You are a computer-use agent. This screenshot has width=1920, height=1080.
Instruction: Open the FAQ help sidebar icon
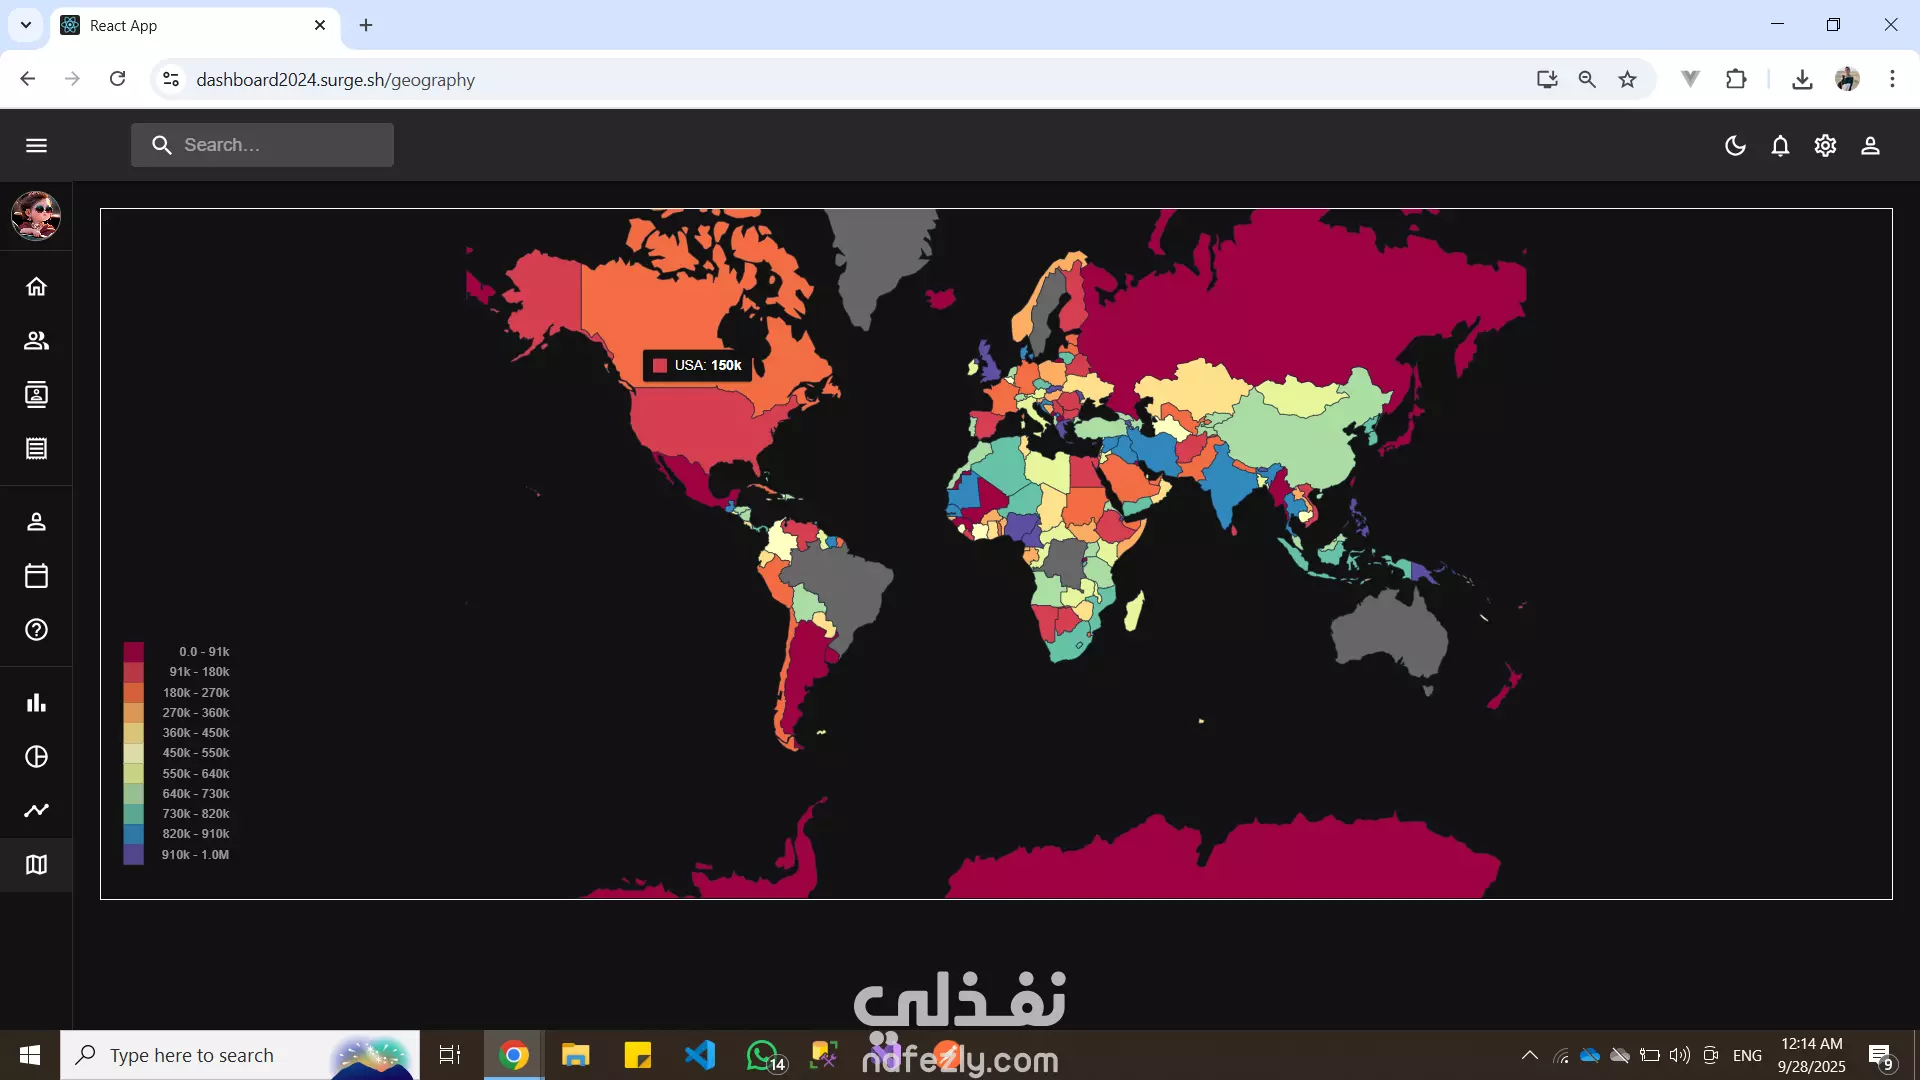tap(37, 630)
